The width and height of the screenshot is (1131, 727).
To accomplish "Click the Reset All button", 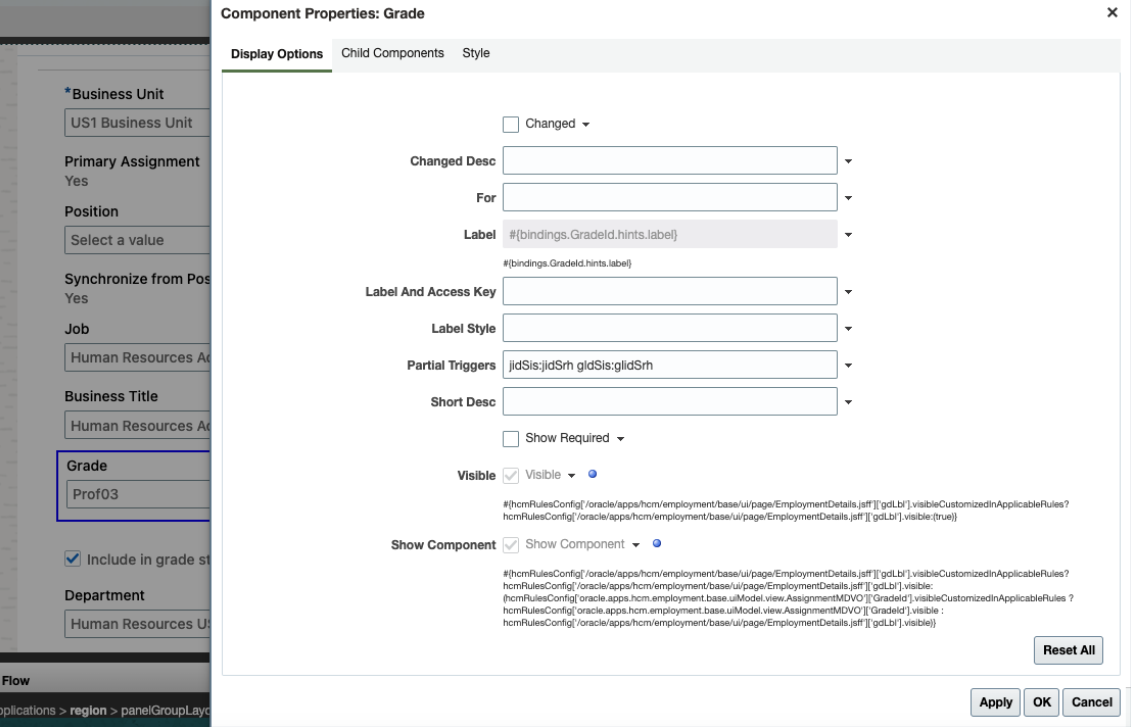I will pos(1068,650).
